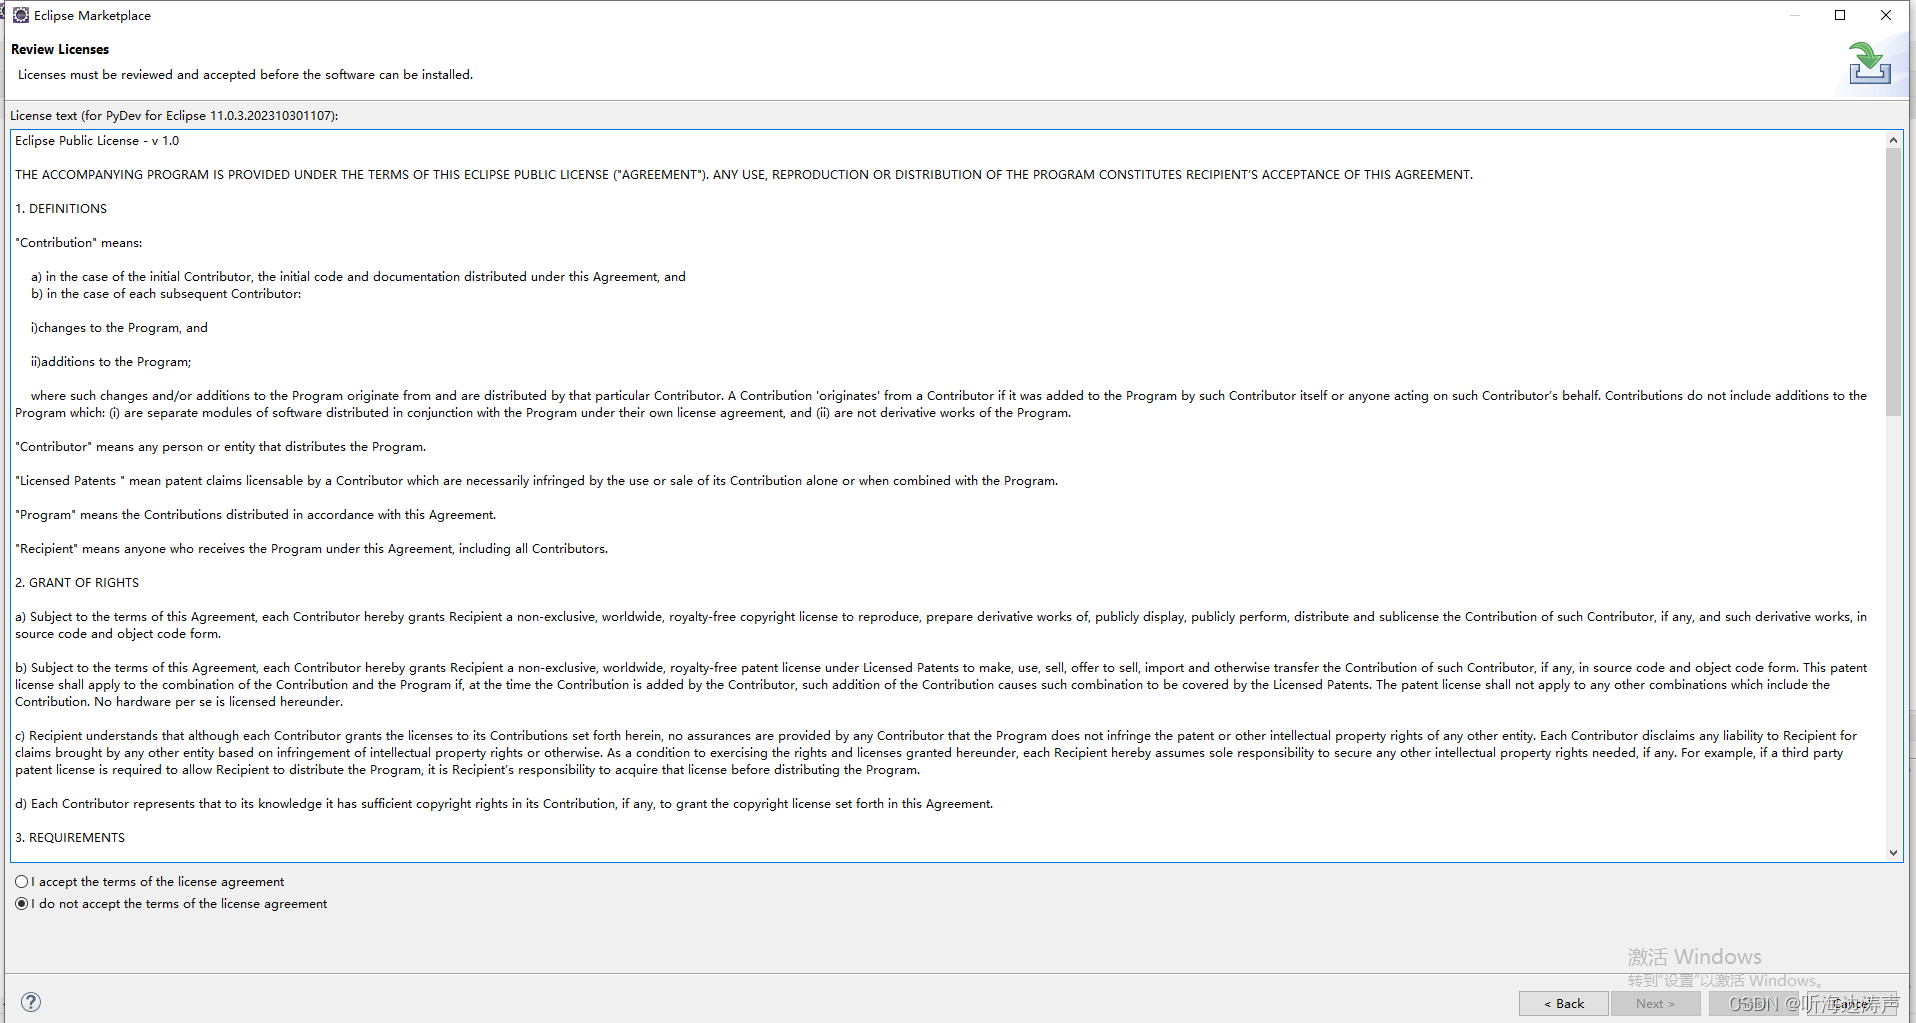Screen dimensions: 1916x1023
Task: Click the Next > button
Action: pyautogui.click(x=1655, y=1003)
